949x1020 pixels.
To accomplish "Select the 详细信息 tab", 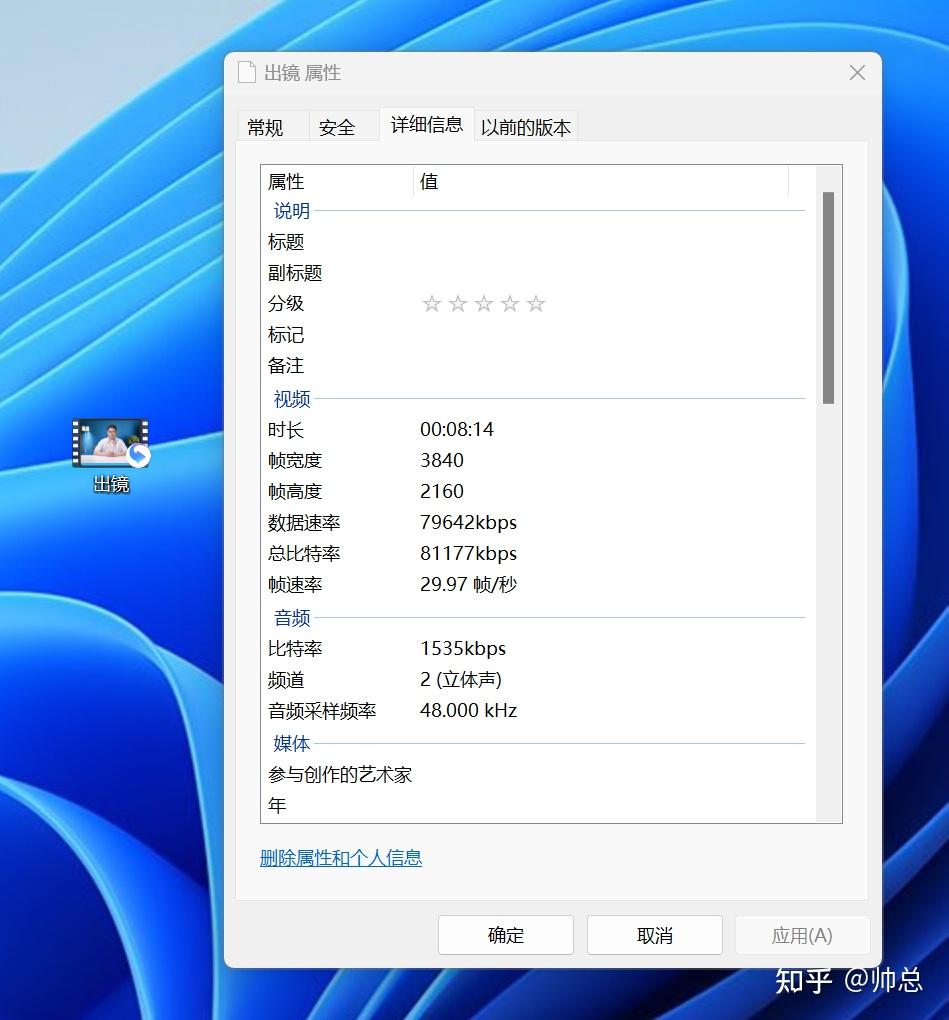I will [x=426, y=124].
